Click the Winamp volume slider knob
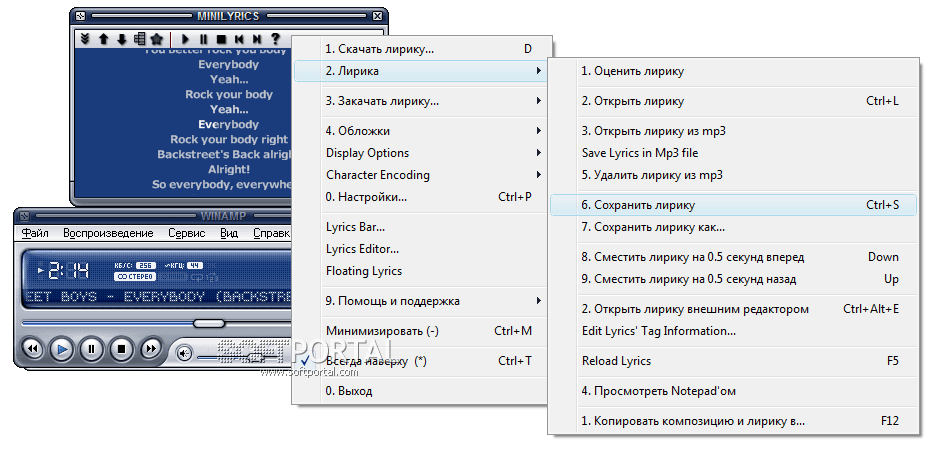This screenshot has width=931, height=455. coord(255,358)
